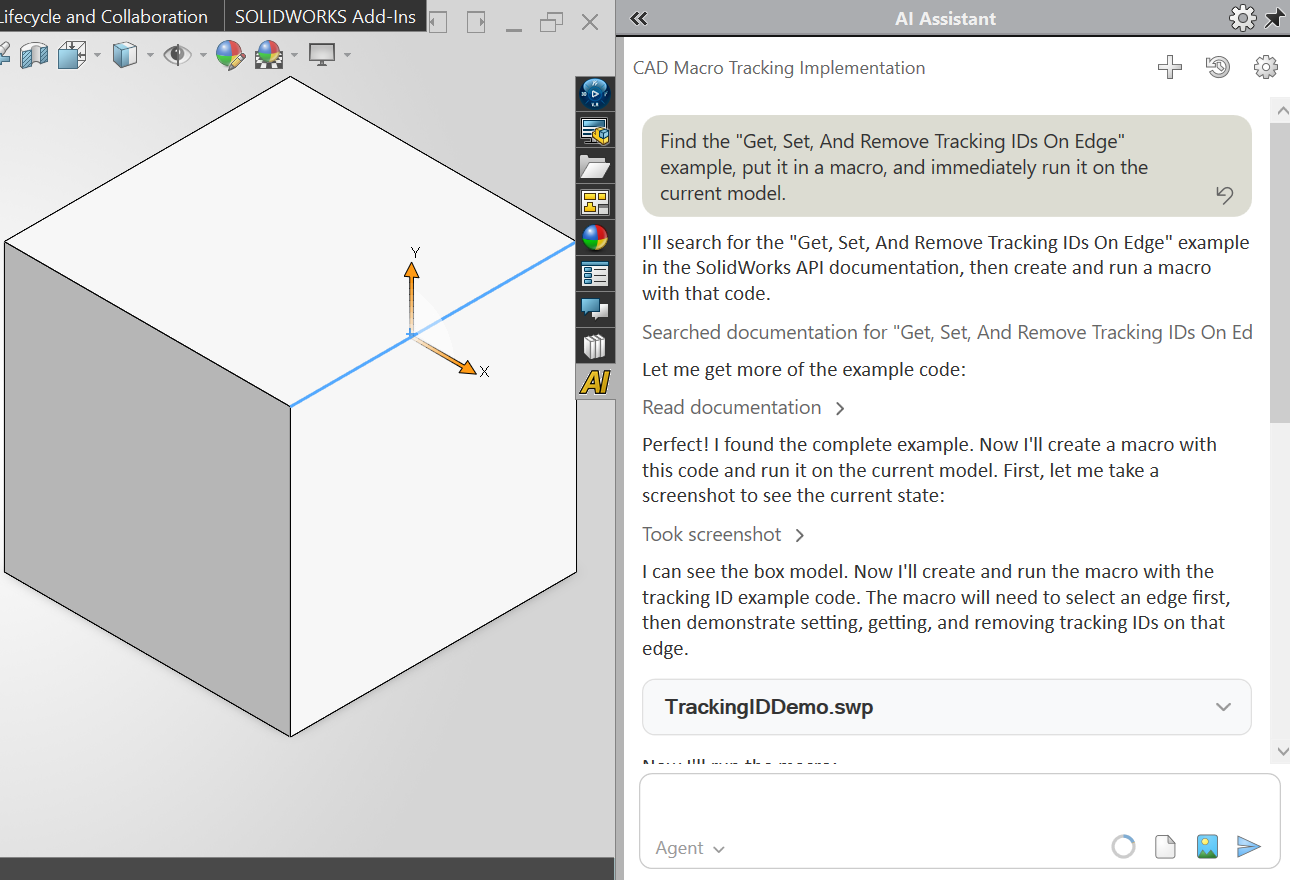Viewport: 1290px width, 880px height.
Task: Click the Edit Appearance toolbar icon
Action: tap(229, 55)
